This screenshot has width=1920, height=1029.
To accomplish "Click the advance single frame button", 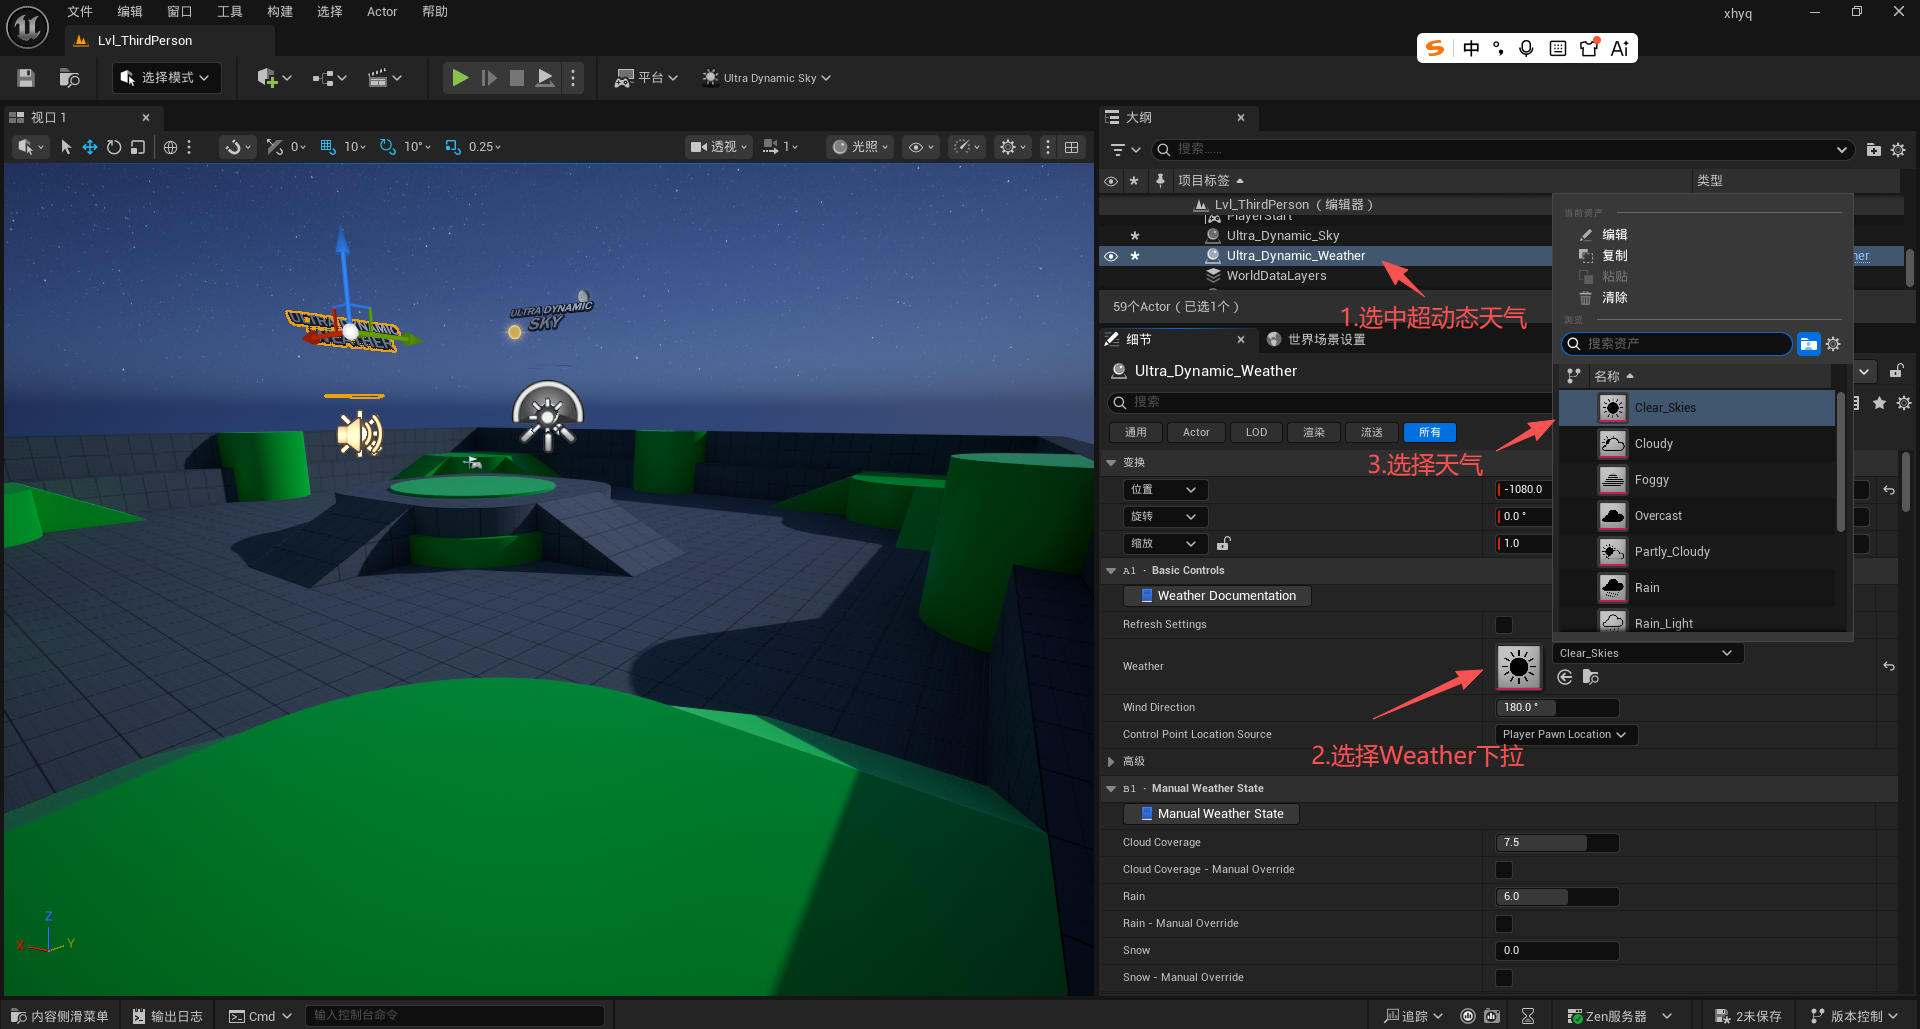I will [x=489, y=78].
